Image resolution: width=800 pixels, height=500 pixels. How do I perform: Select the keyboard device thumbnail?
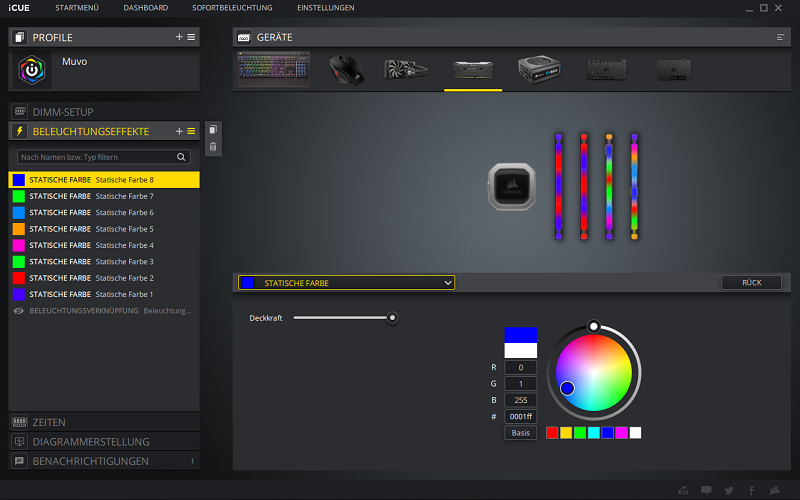(273, 69)
